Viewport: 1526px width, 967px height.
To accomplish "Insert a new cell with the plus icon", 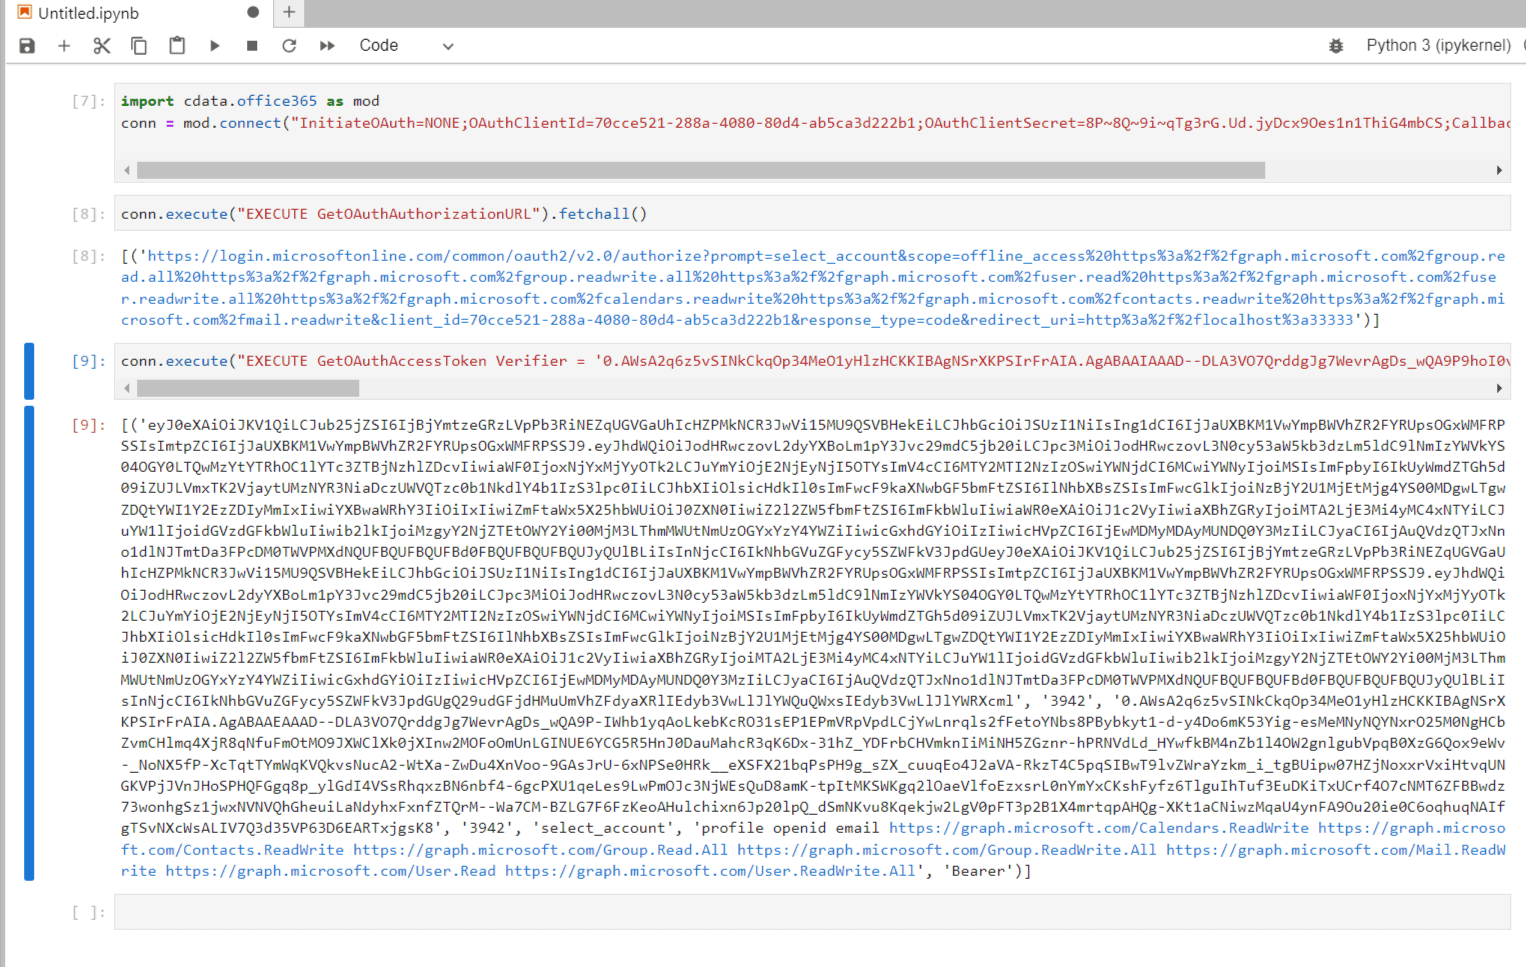I will [x=64, y=46].
